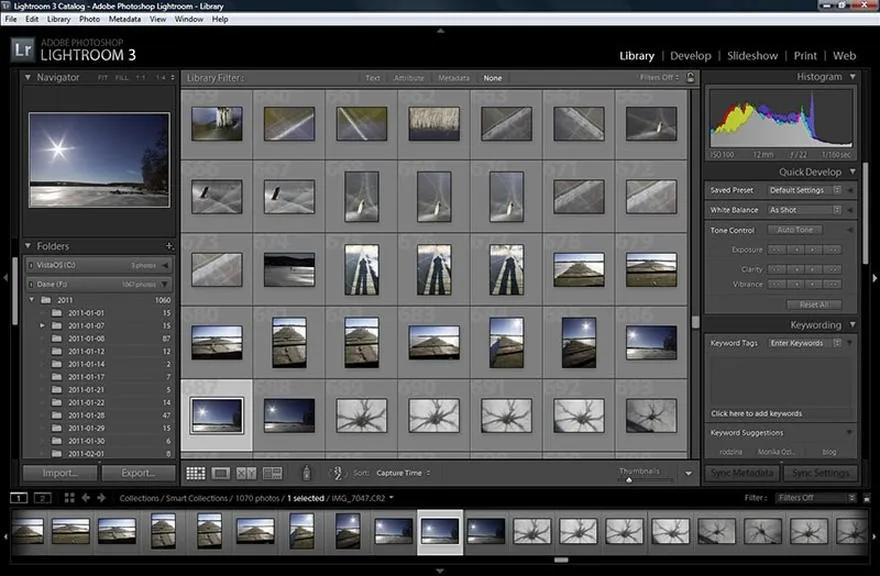
Task: Select main window button 1 in filmstrip bar
Action: click(x=19, y=498)
